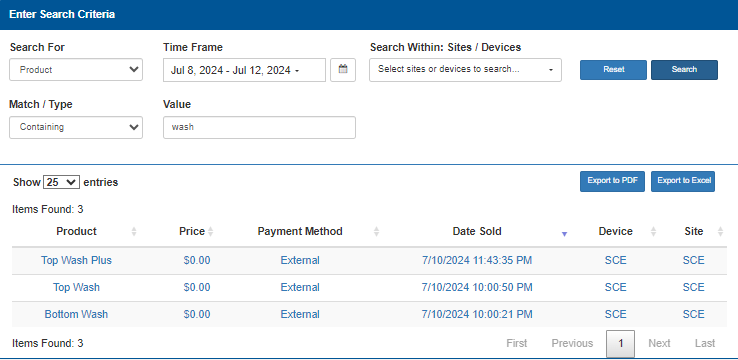Open the Bottom Wash product
Screen dimensions: 738x360
pyautogui.click(x=76, y=314)
